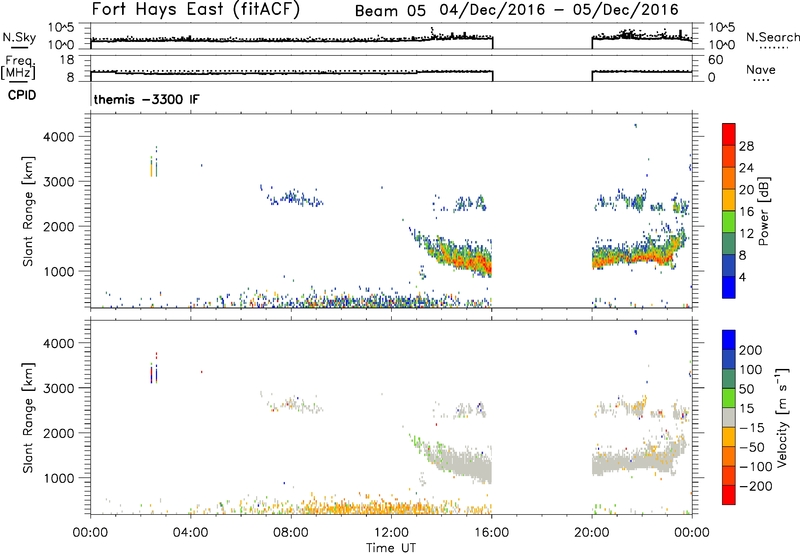Screen dimensions: 800x554
Task: Click velocity scale value '-50'
Action: click(752, 447)
